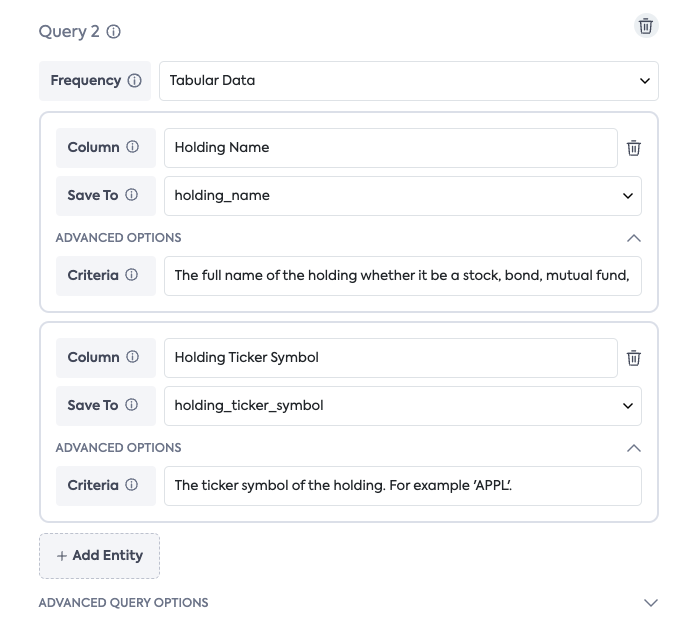699x626 pixels.
Task: Click Frequency info icon
Action: click(135, 81)
